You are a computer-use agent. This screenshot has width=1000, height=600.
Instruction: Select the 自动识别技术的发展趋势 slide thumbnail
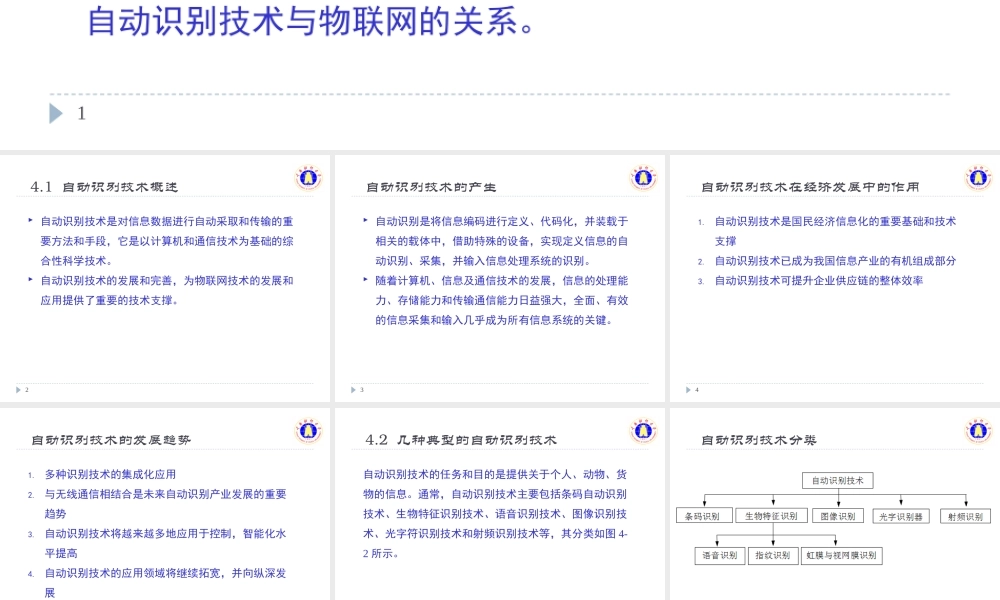167,500
